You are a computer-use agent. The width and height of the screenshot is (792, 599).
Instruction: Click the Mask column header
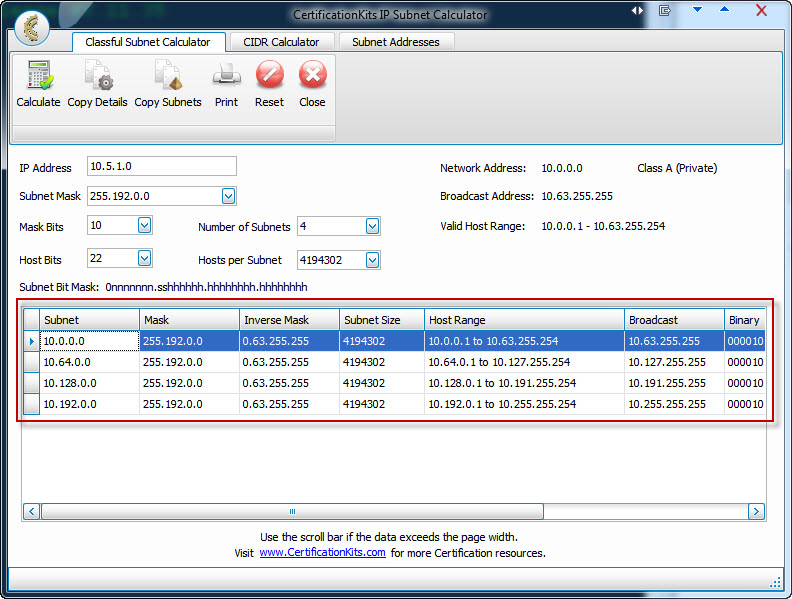tap(189, 320)
